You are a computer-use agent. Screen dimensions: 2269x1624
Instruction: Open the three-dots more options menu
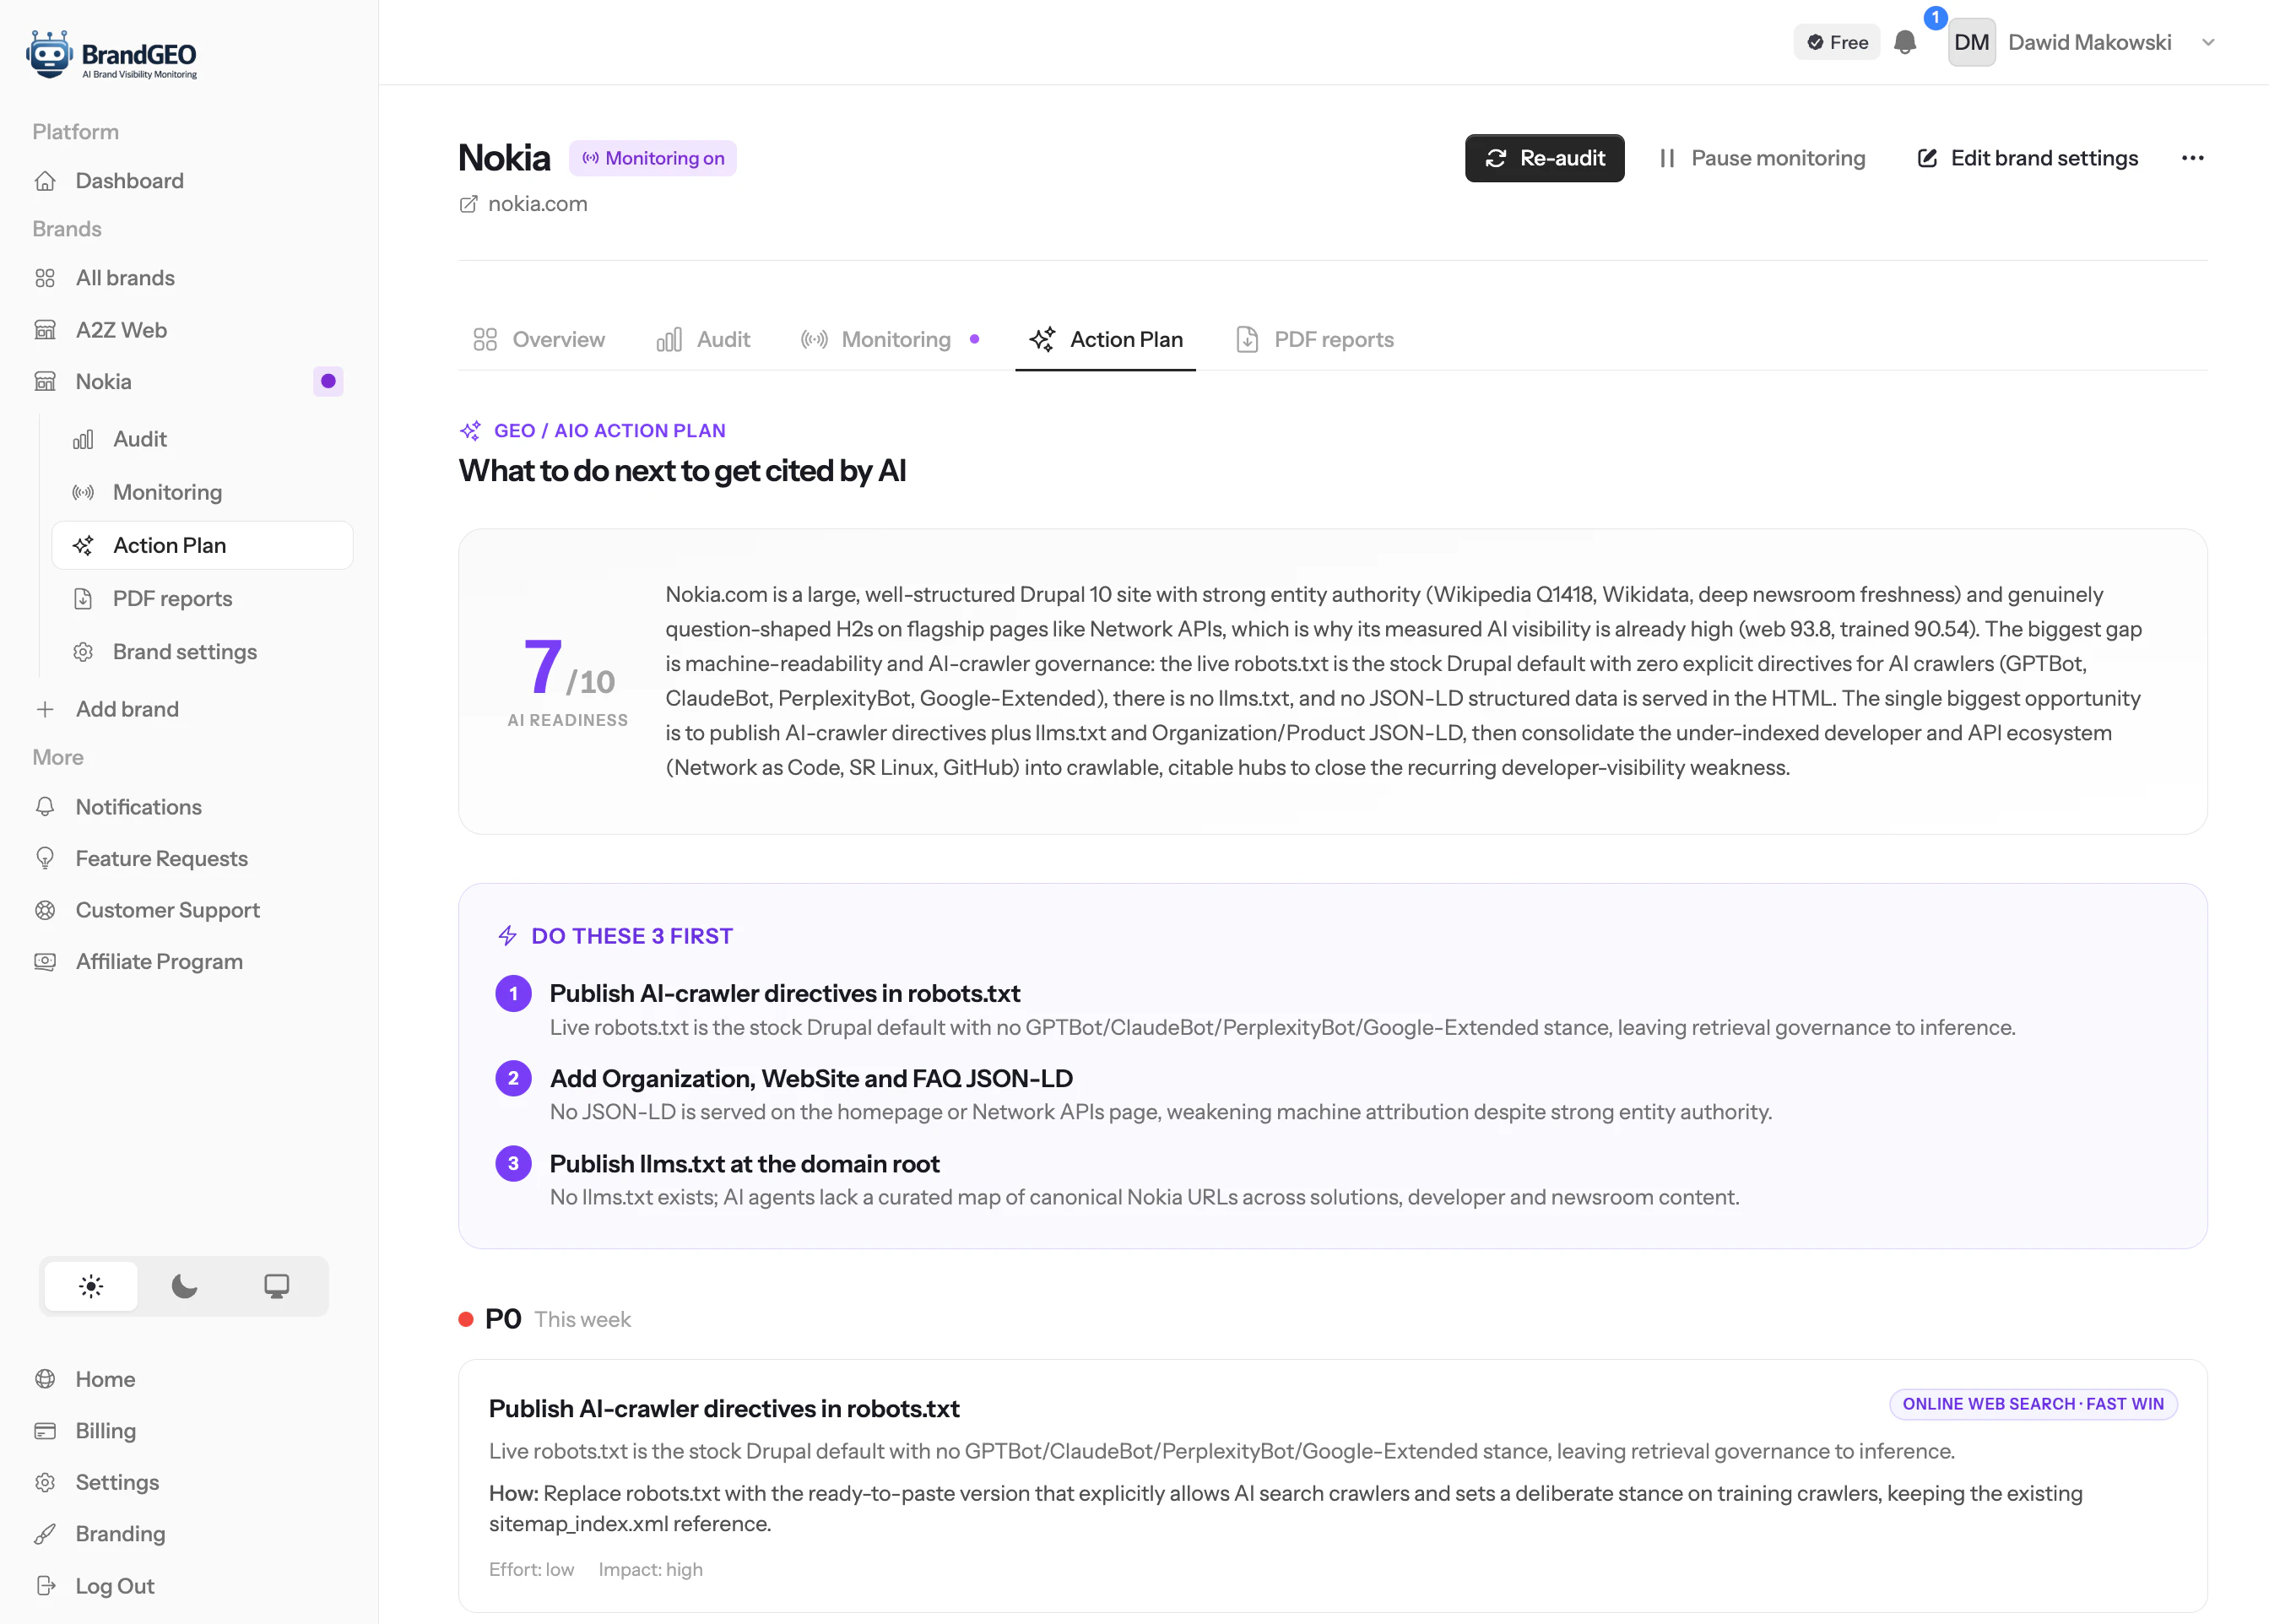2192,158
